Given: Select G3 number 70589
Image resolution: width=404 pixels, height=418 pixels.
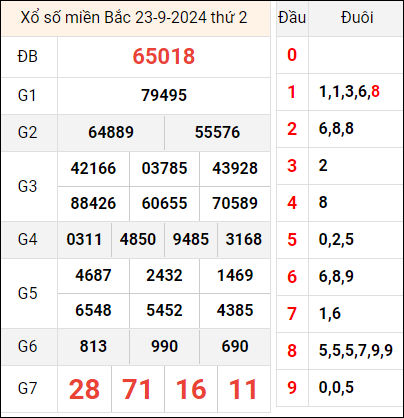Looking at the screenshot, I should [x=235, y=203].
